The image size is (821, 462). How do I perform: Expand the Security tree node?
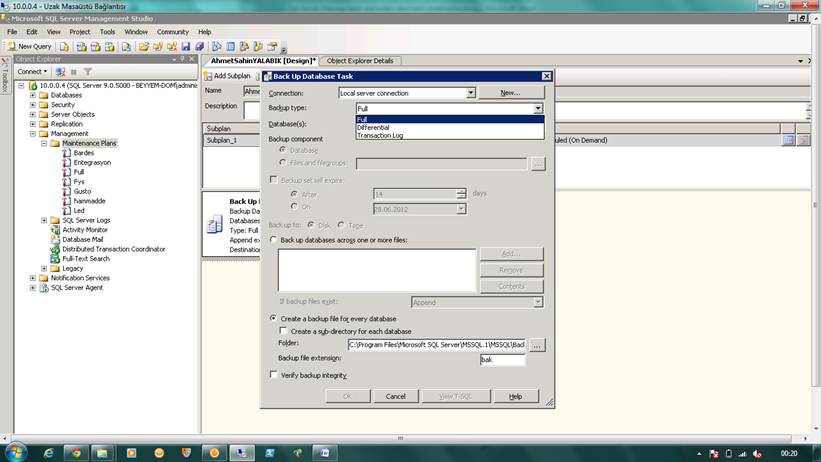click(x=33, y=105)
